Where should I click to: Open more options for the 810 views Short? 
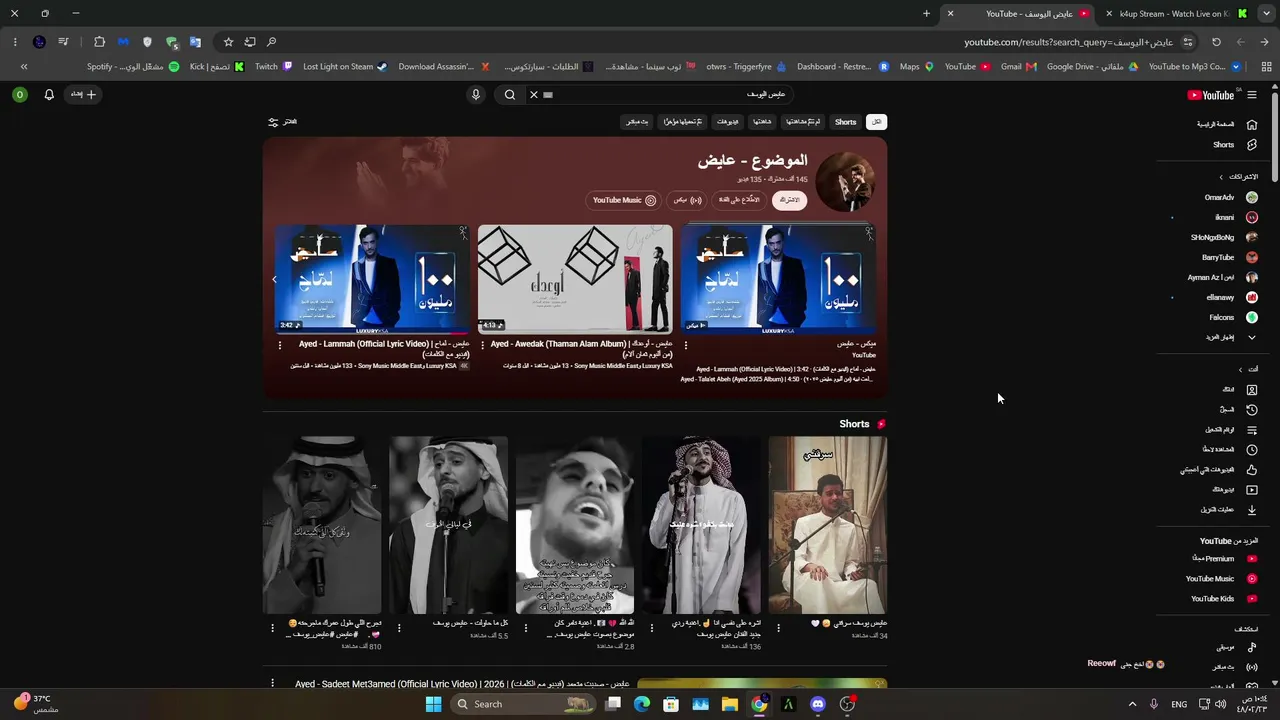coord(272,628)
